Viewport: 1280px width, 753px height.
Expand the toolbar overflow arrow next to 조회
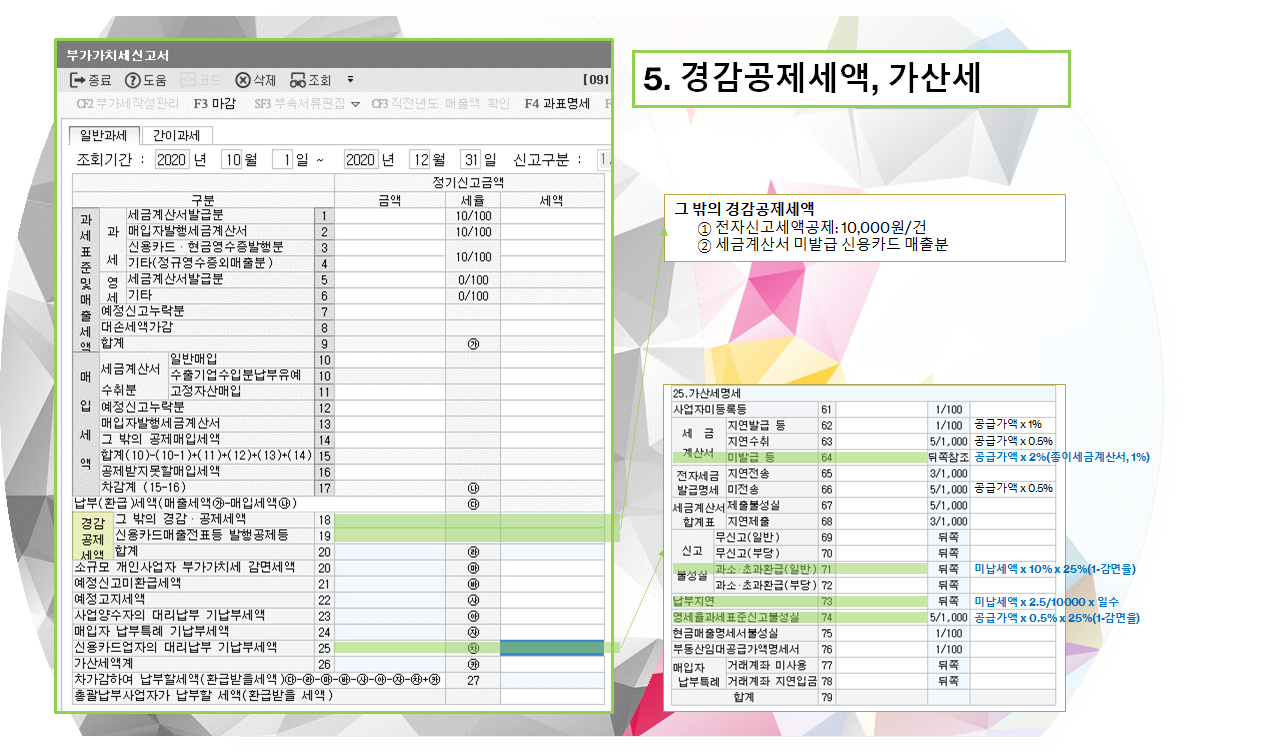click(x=350, y=80)
